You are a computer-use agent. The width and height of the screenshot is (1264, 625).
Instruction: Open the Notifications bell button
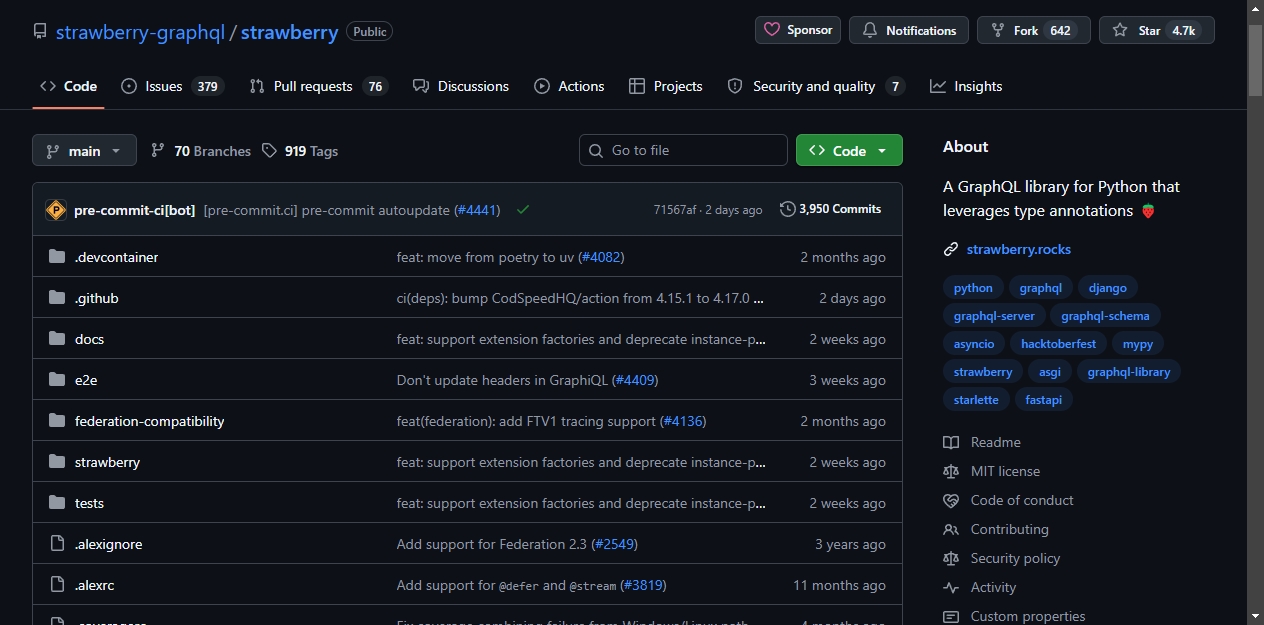[909, 30]
